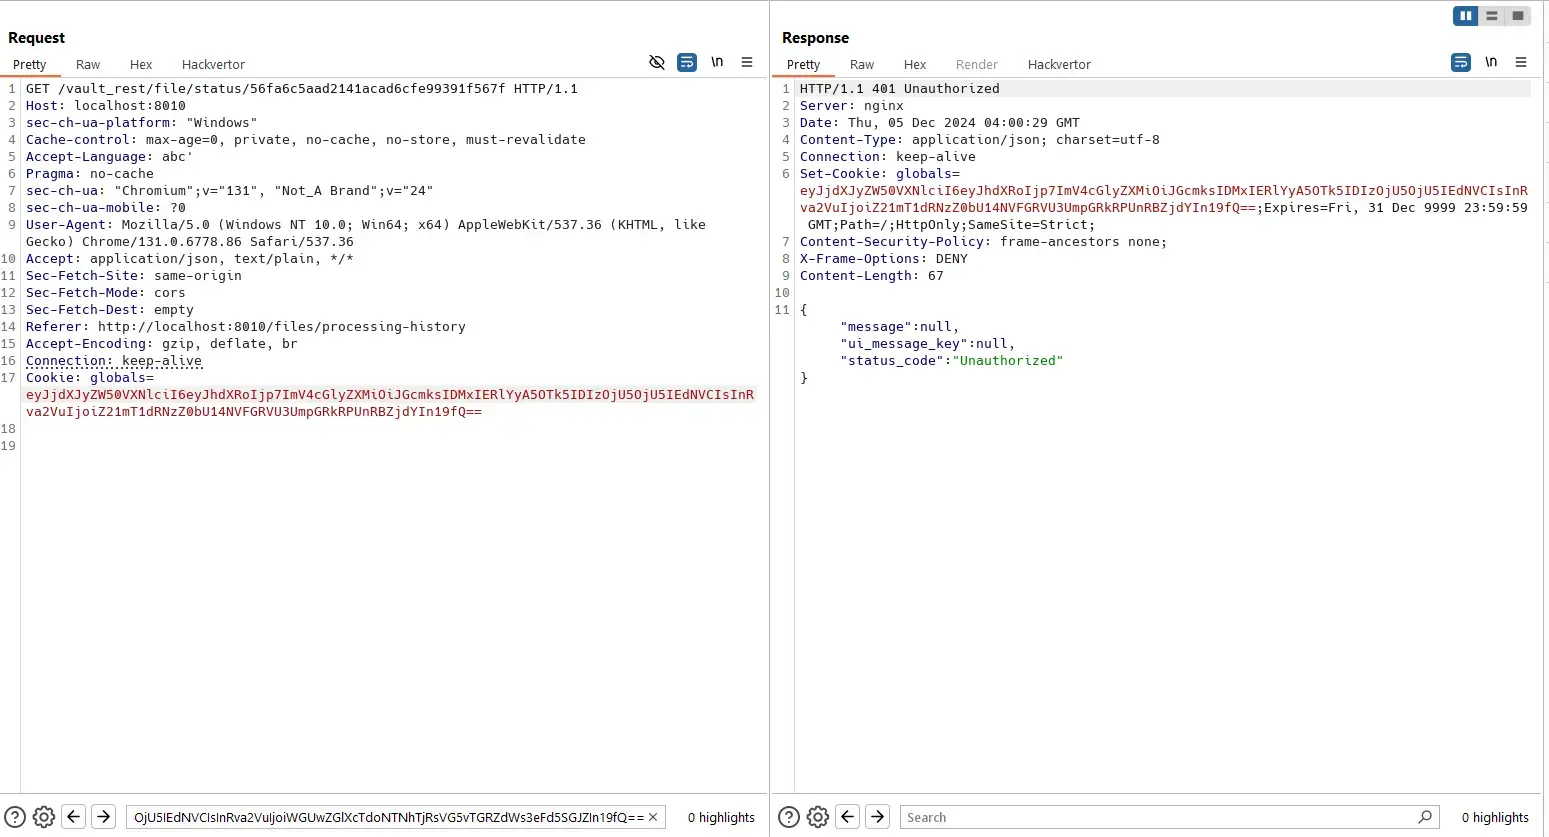Clear the Request search field text
Screen dimensions: 1549x837
(653, 817)
